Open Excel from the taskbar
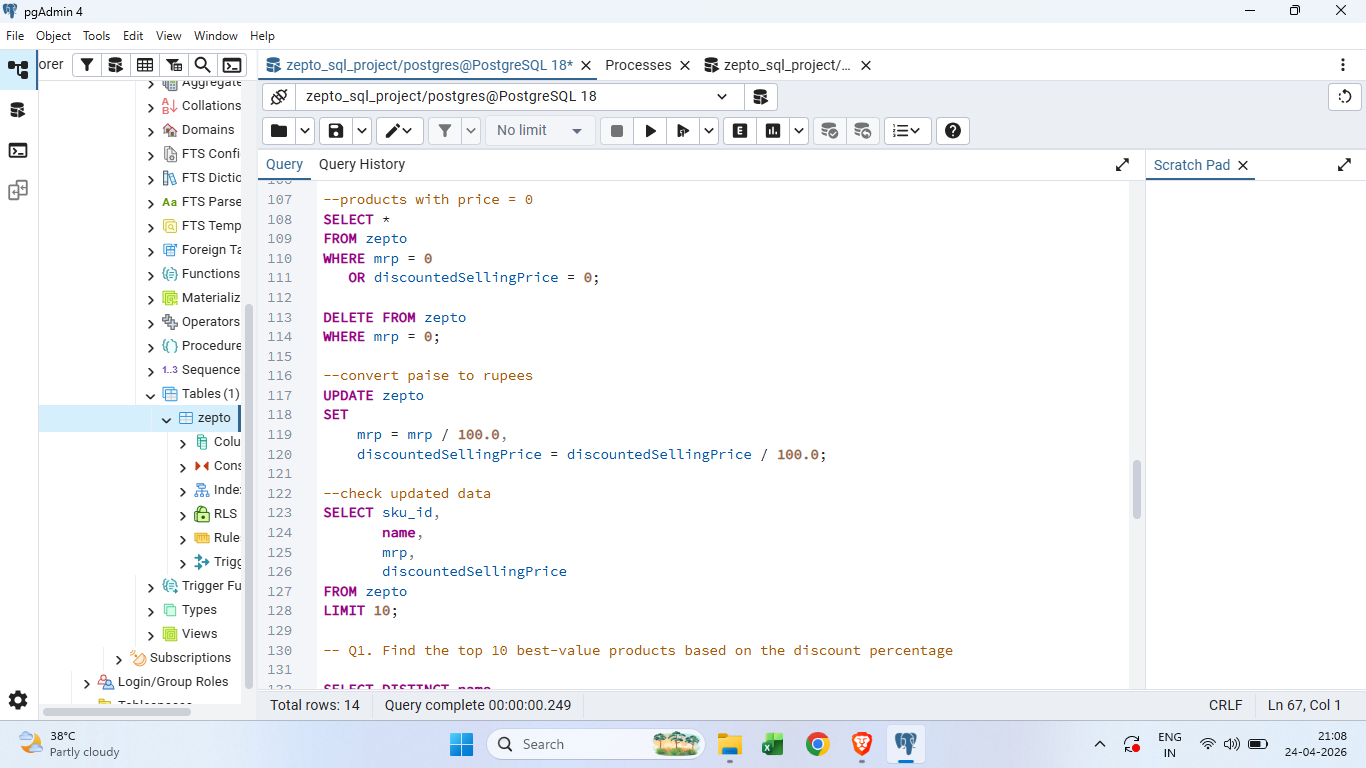The width and height of the screenshot is (1366, 768). [772, 744]
